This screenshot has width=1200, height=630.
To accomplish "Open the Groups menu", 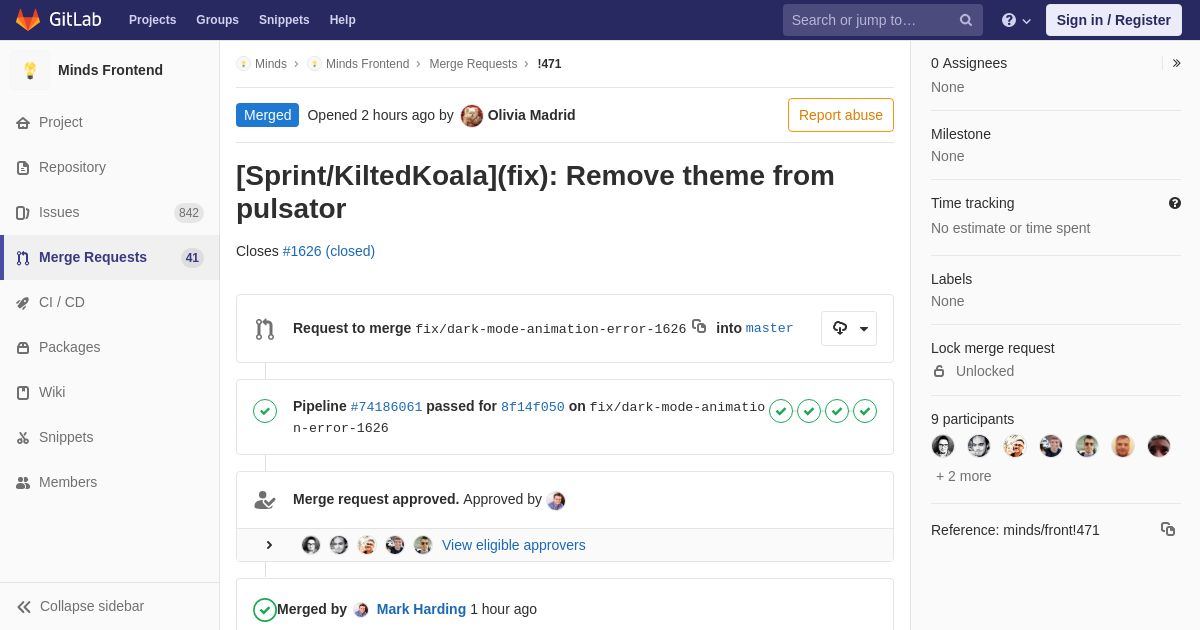I will [x=217, y=20].
